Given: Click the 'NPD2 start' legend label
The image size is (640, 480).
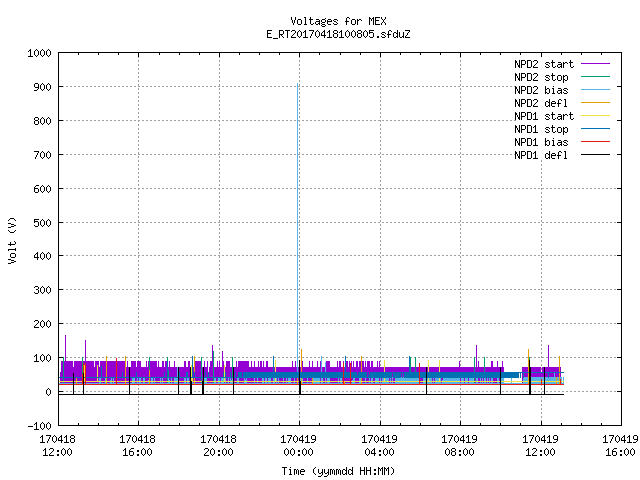Looking at the screenshot, I should coord(544,64).
